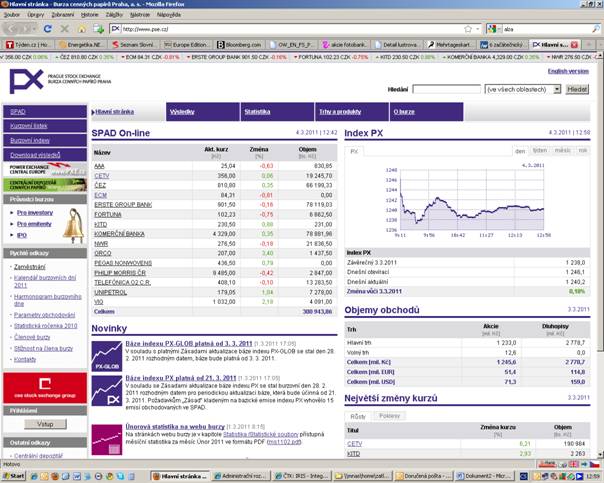Click the PX Prague Stock Exchange logo
The image size is (604, 483).
26,81
